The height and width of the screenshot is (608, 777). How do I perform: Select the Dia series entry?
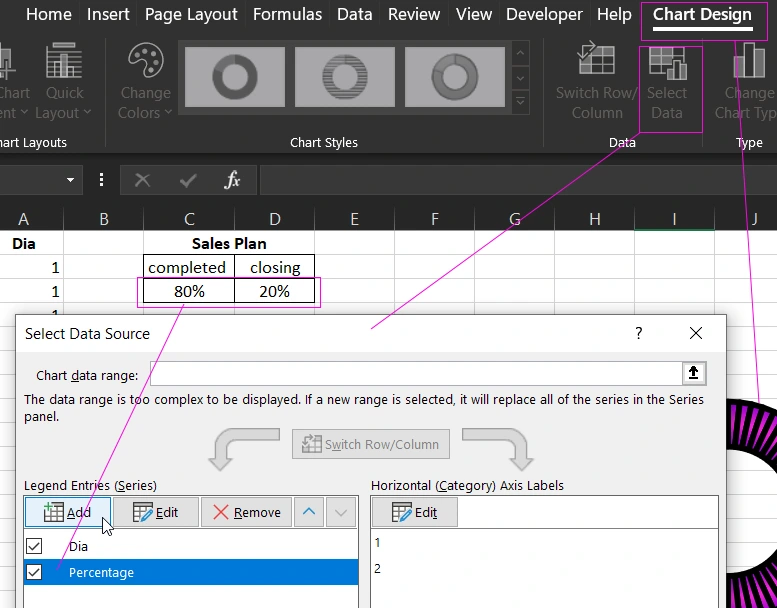[x=191, y=546]
